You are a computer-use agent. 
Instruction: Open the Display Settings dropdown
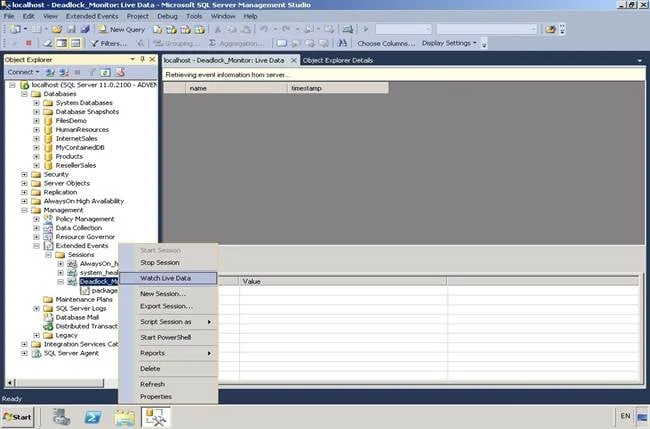point(449,43)
